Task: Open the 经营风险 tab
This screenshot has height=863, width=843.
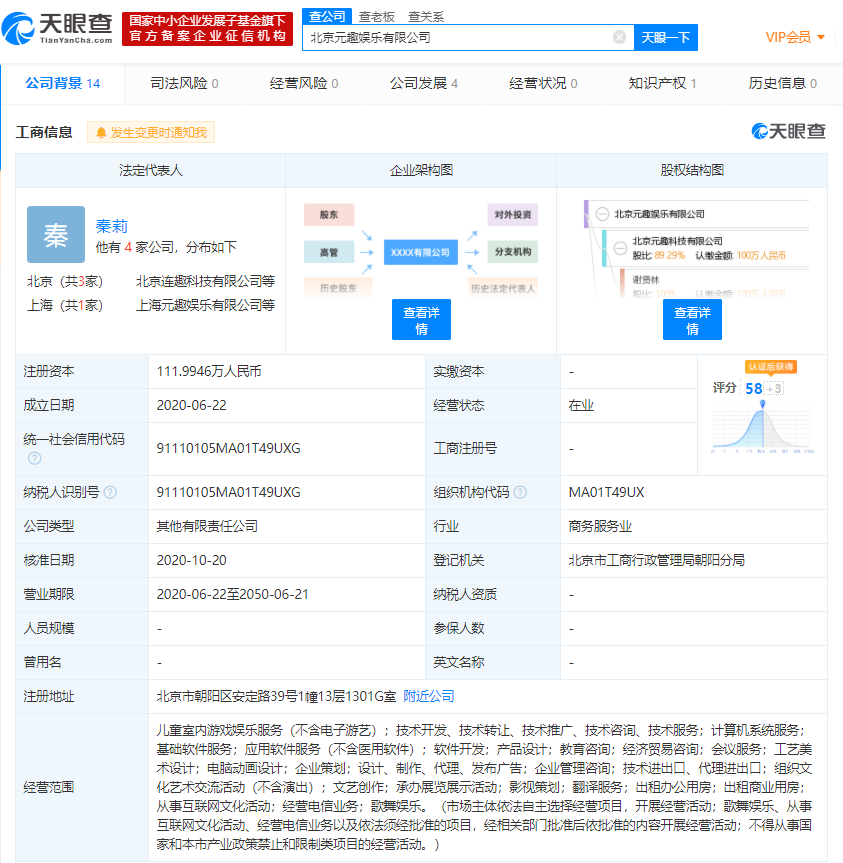Action: 304,83
